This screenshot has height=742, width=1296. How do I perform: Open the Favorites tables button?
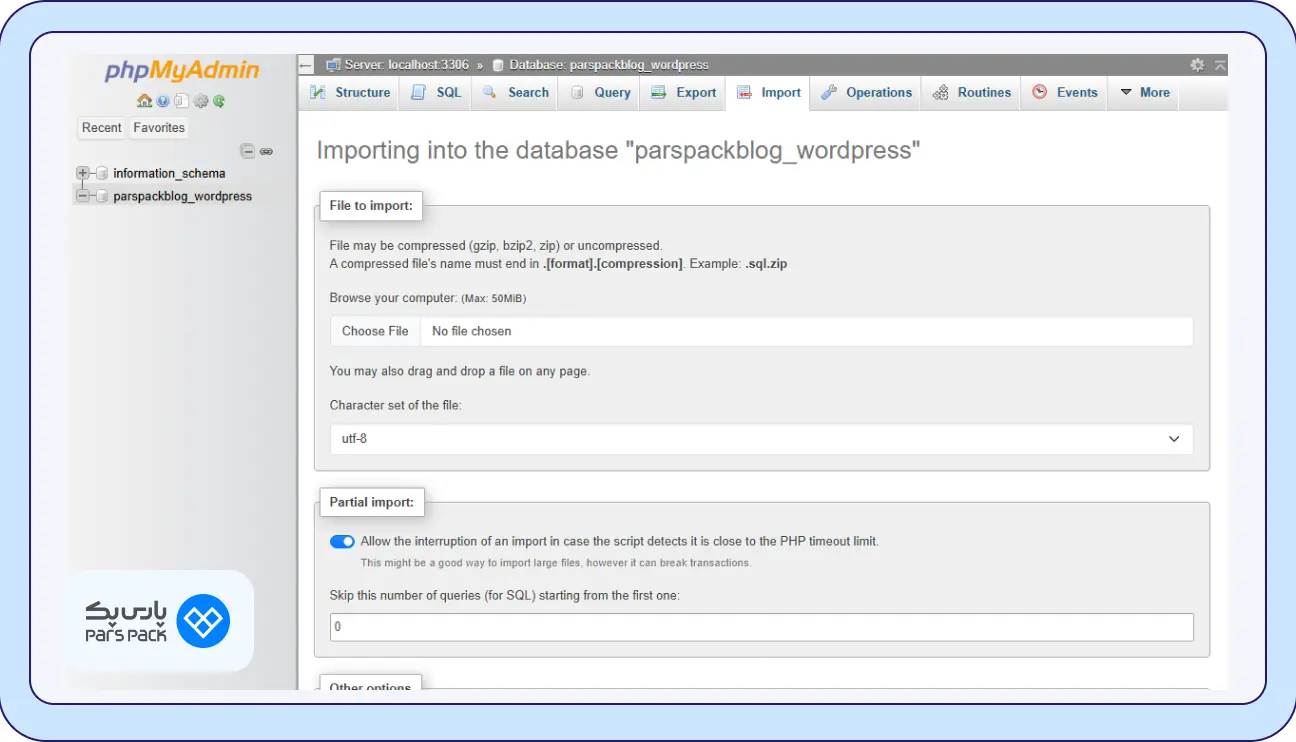click(x=159, y=128)
